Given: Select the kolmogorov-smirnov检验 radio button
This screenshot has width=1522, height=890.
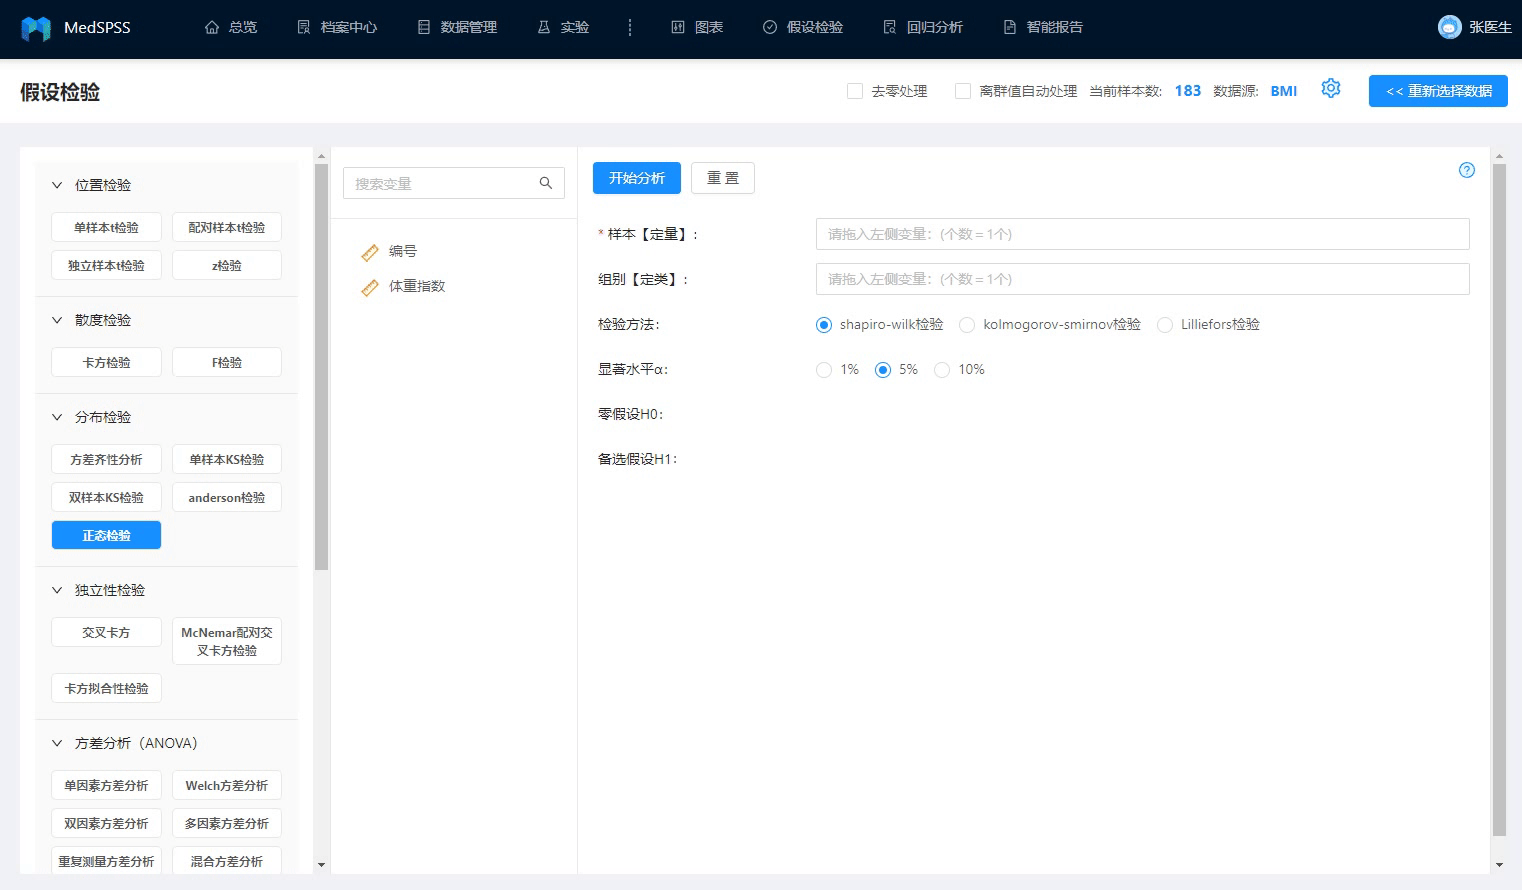Looking at the screenshot, I should pos(967,325).
